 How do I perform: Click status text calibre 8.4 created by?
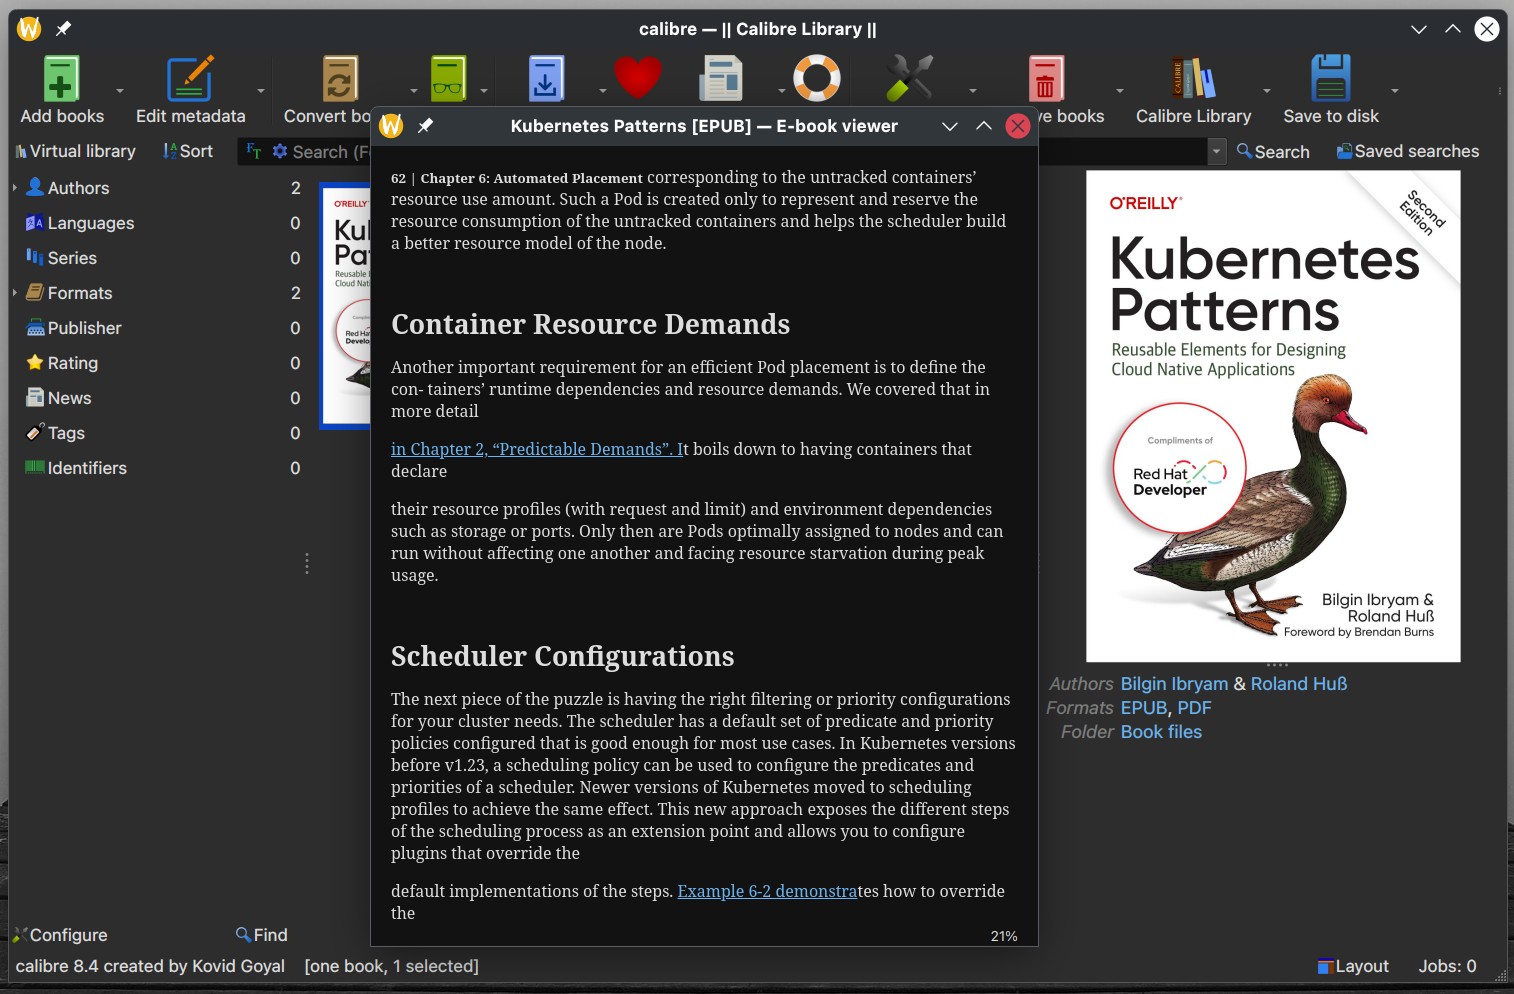pos(150,966)
